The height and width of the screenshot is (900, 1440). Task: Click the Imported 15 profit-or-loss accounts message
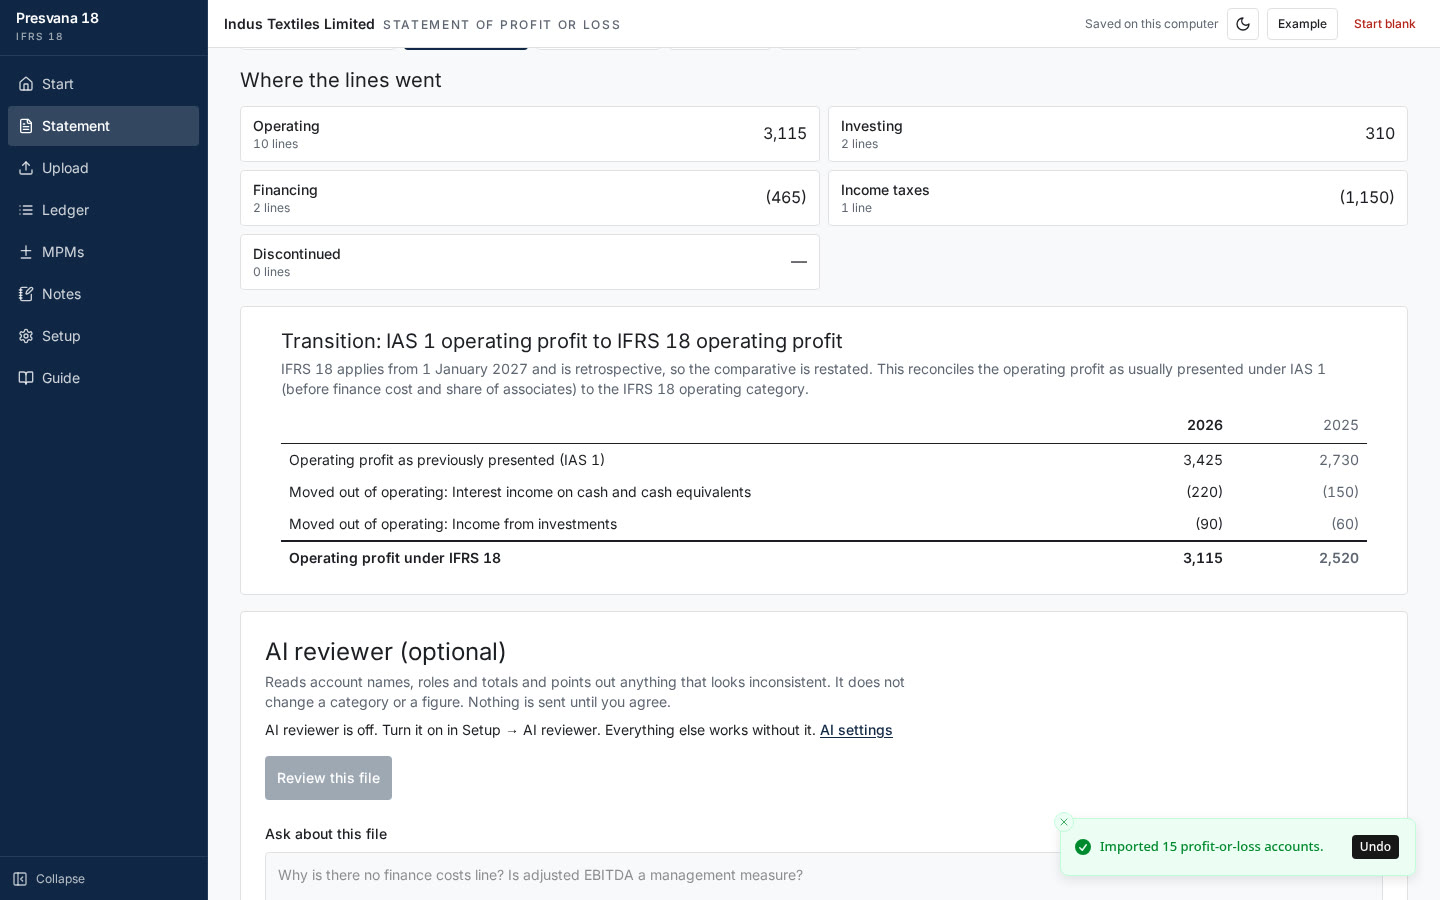(1211, 847)
